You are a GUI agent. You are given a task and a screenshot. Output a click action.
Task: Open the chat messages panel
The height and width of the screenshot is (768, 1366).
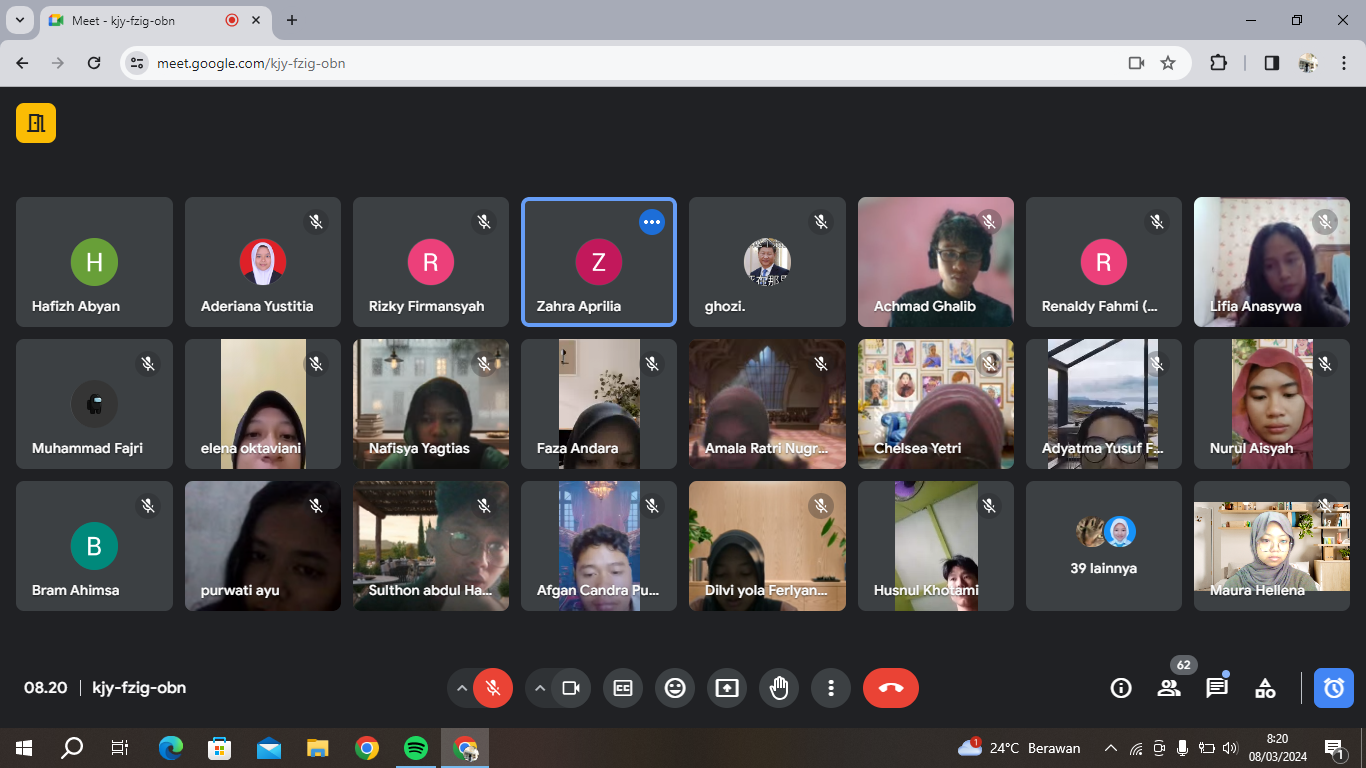[x=1216, y=688]
